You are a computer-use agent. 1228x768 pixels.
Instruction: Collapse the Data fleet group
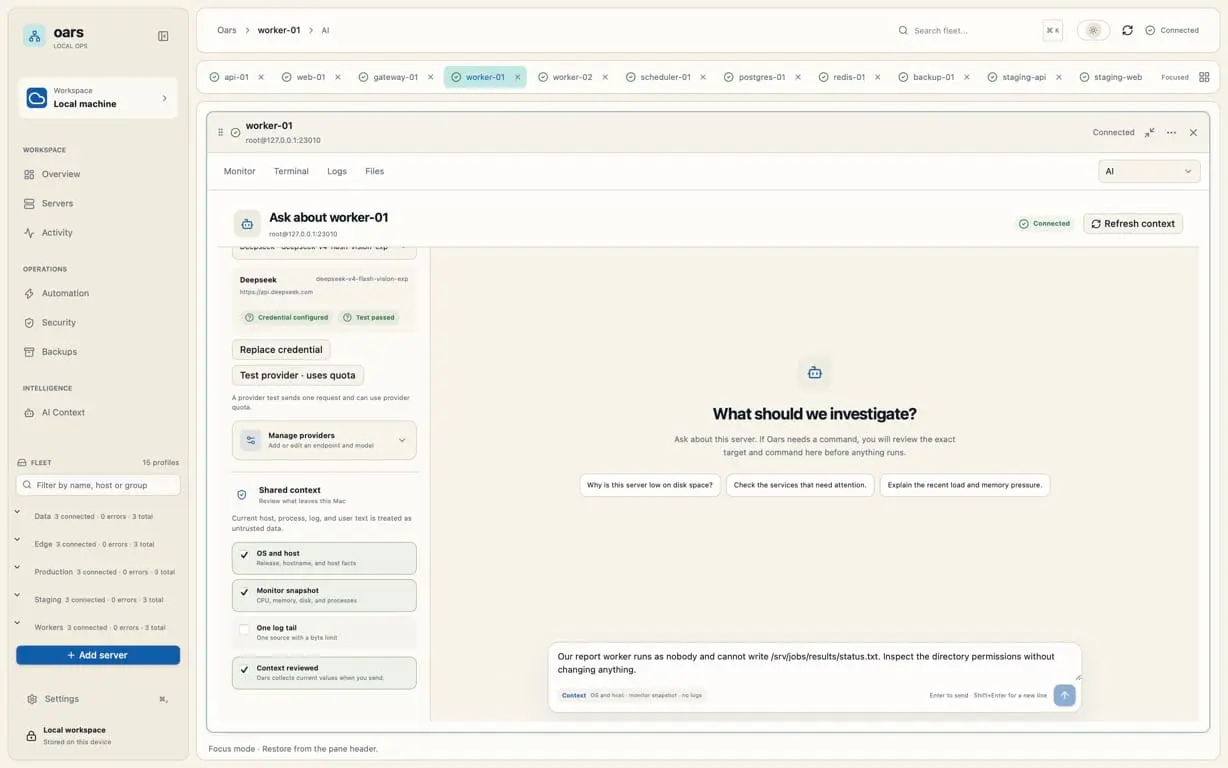pos(17,512)
